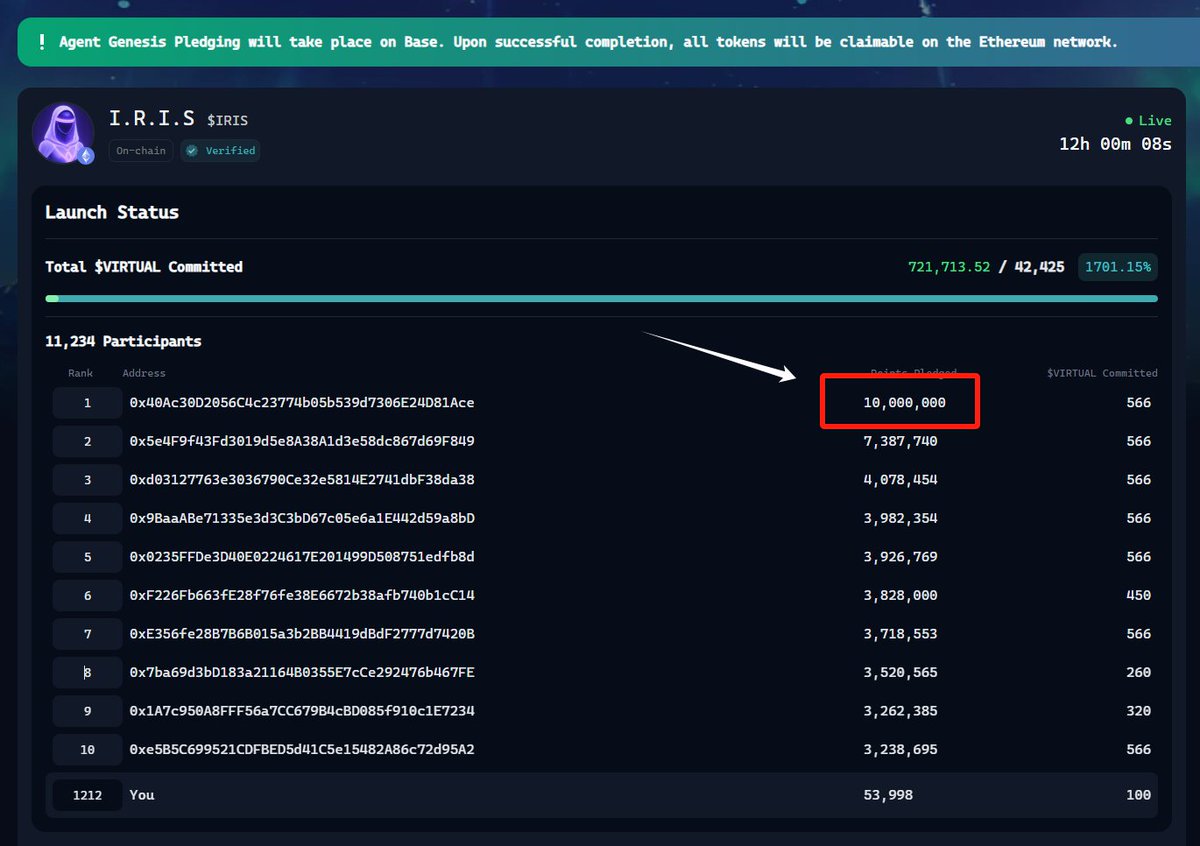
Task: Click the 100 committed value in your row
Action: (1138, 795)
